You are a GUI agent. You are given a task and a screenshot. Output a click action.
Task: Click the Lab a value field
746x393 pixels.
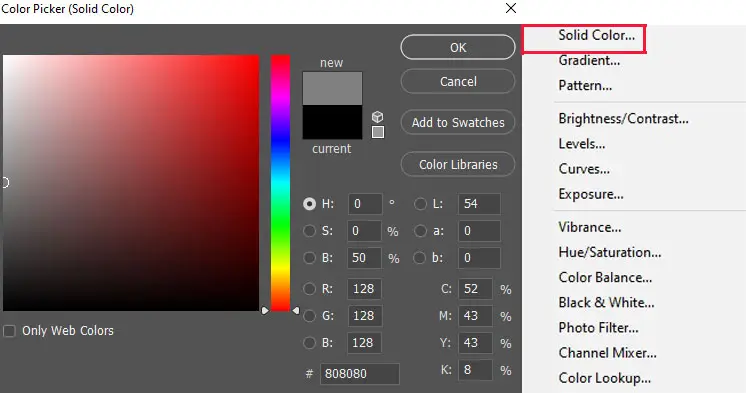[x=479, y=231]
